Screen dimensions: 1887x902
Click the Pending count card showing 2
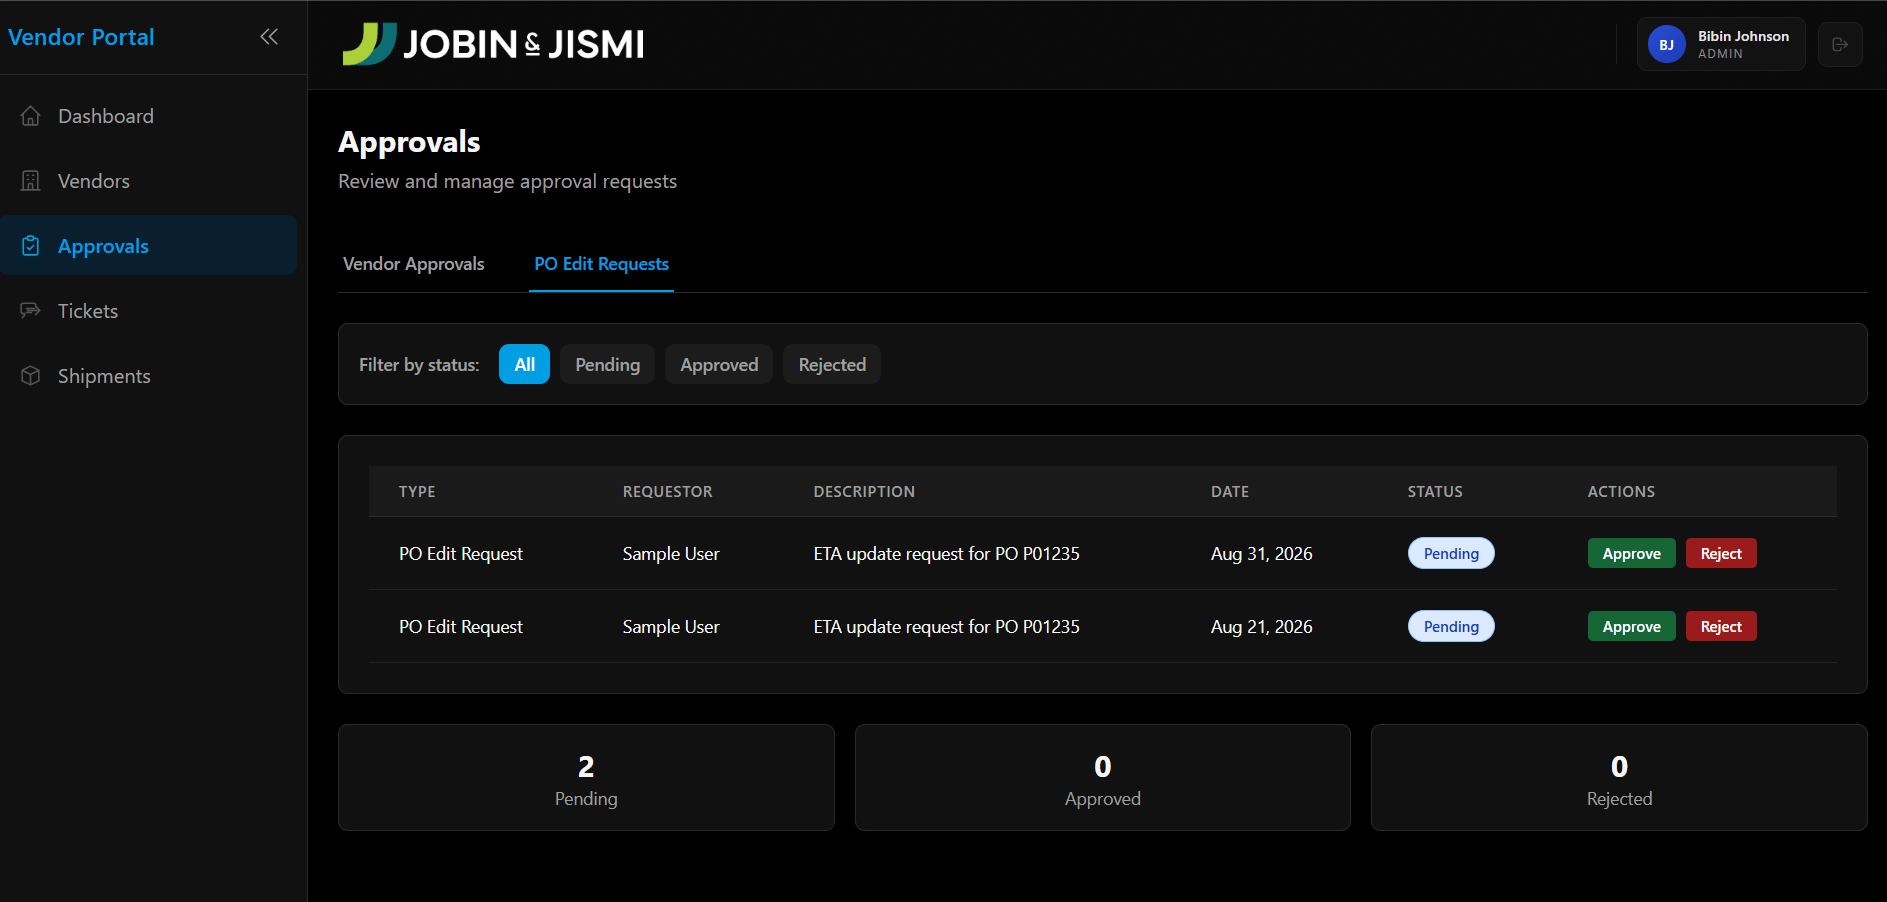point(586,778)
